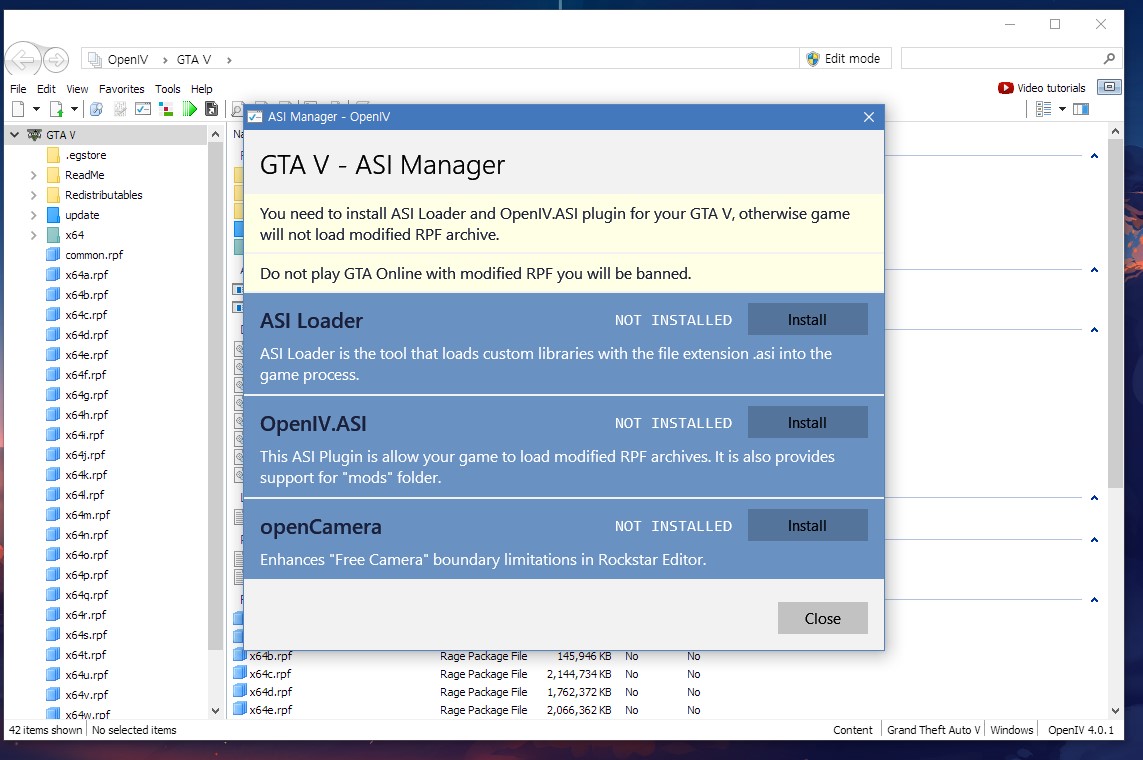Click the New file toolbar icon
Screen dimensions: 1143x760
tap(19, 109)
